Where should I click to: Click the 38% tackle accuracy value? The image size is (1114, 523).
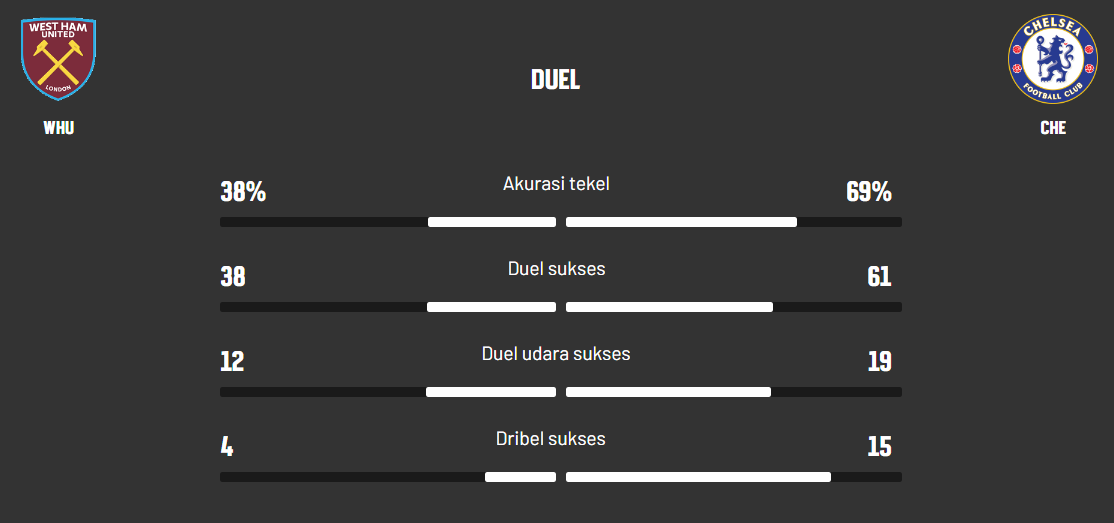pos(243,192)
